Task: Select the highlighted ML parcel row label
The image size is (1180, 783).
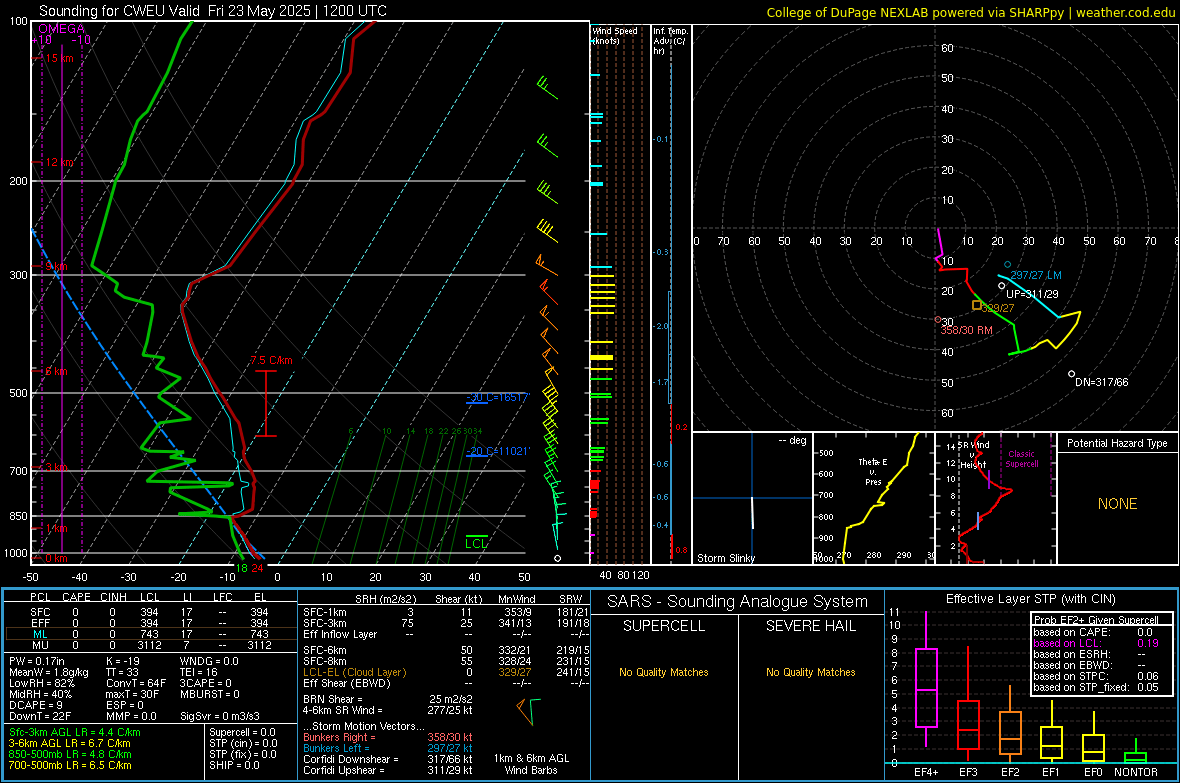Action: pos(41,634)
